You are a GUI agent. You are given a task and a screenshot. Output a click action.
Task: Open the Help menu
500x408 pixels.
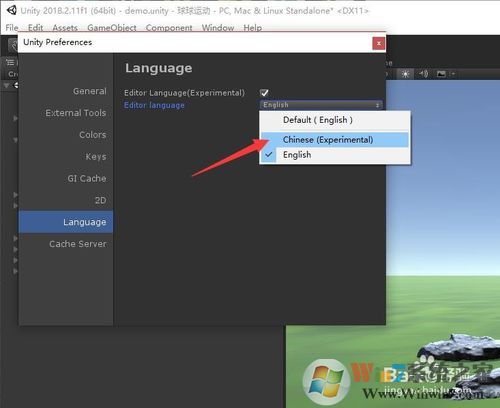point(252,28)
